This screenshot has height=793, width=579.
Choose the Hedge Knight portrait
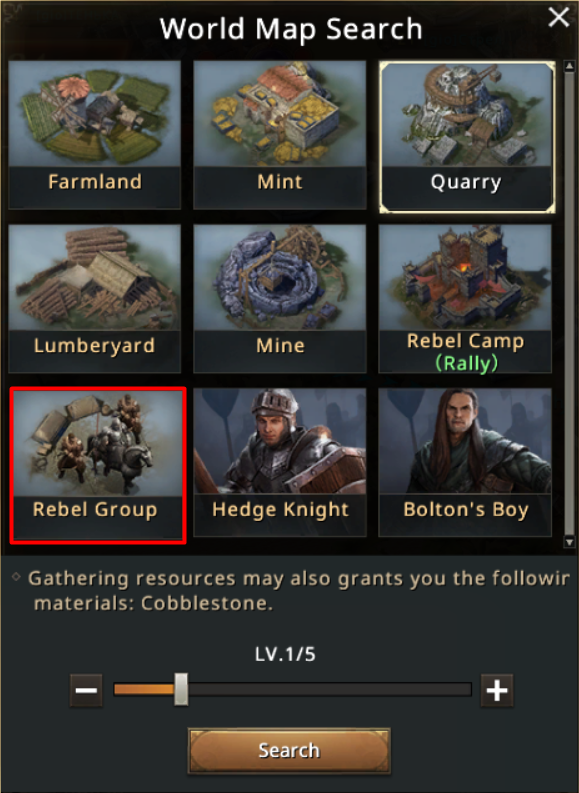(x=280, y=462)
